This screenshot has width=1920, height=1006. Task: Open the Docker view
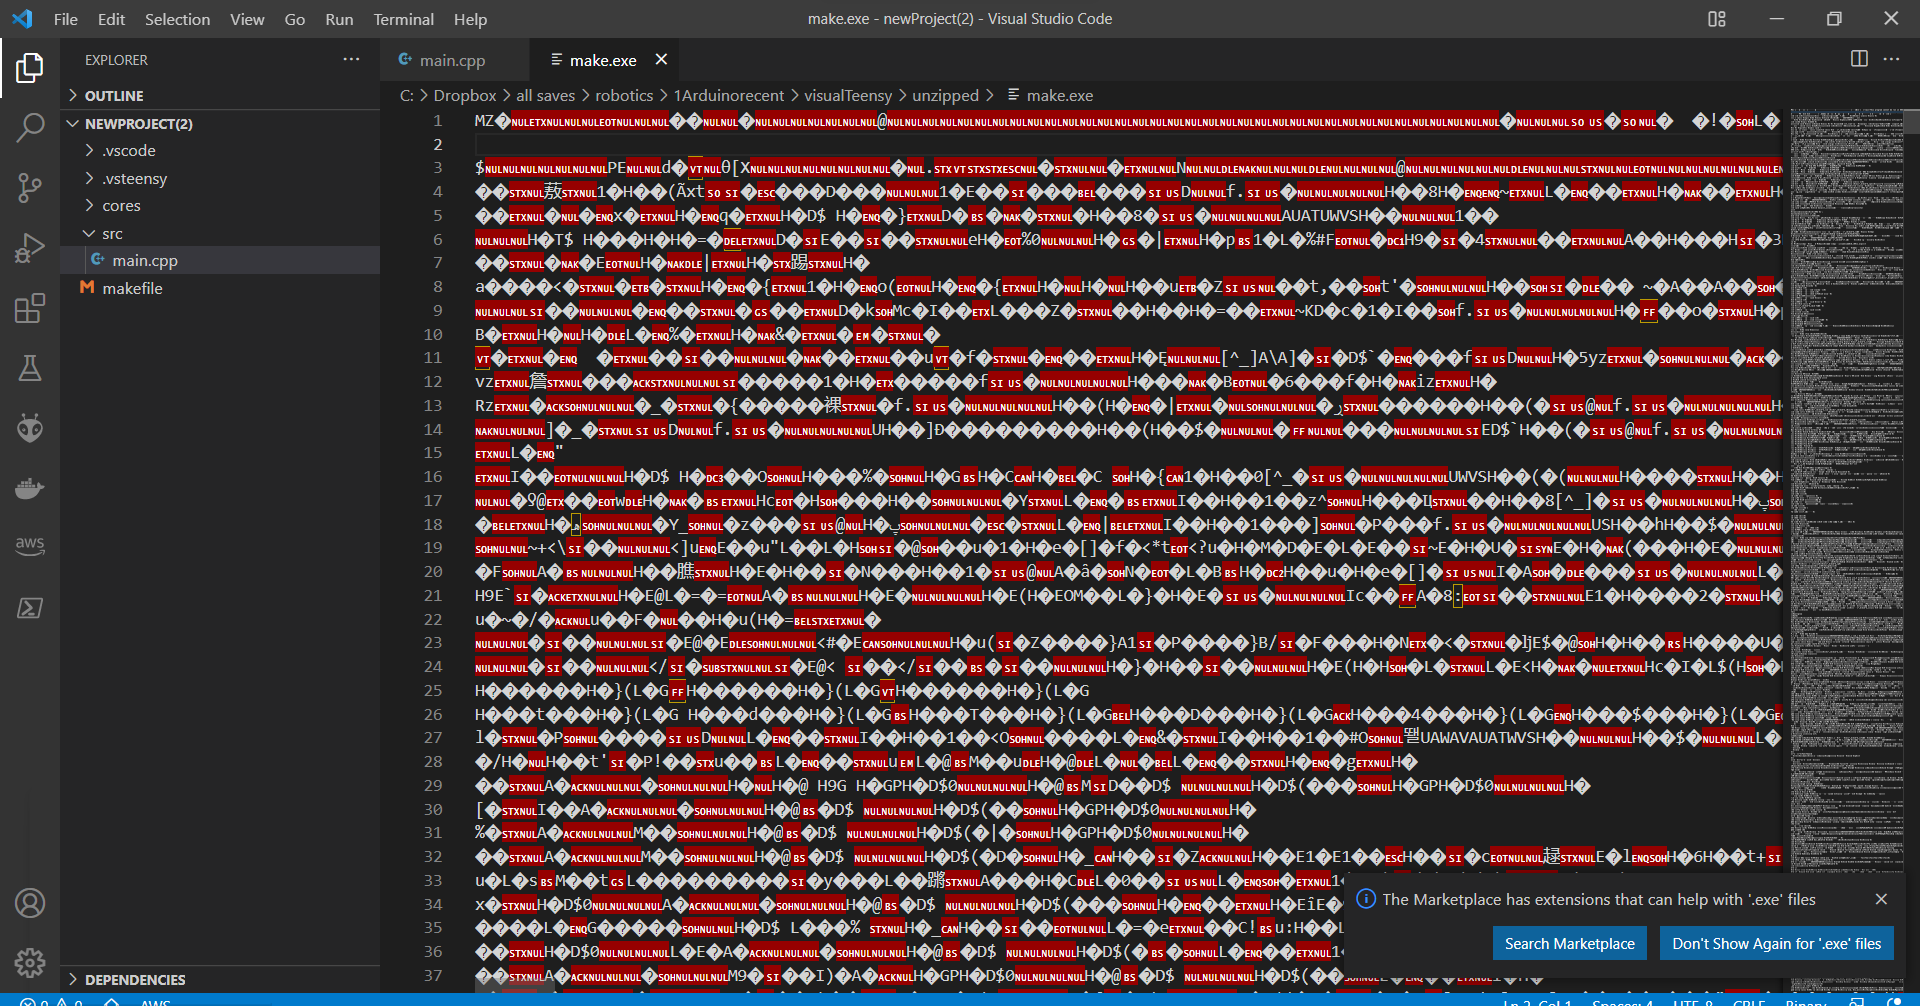coord(30,487)
